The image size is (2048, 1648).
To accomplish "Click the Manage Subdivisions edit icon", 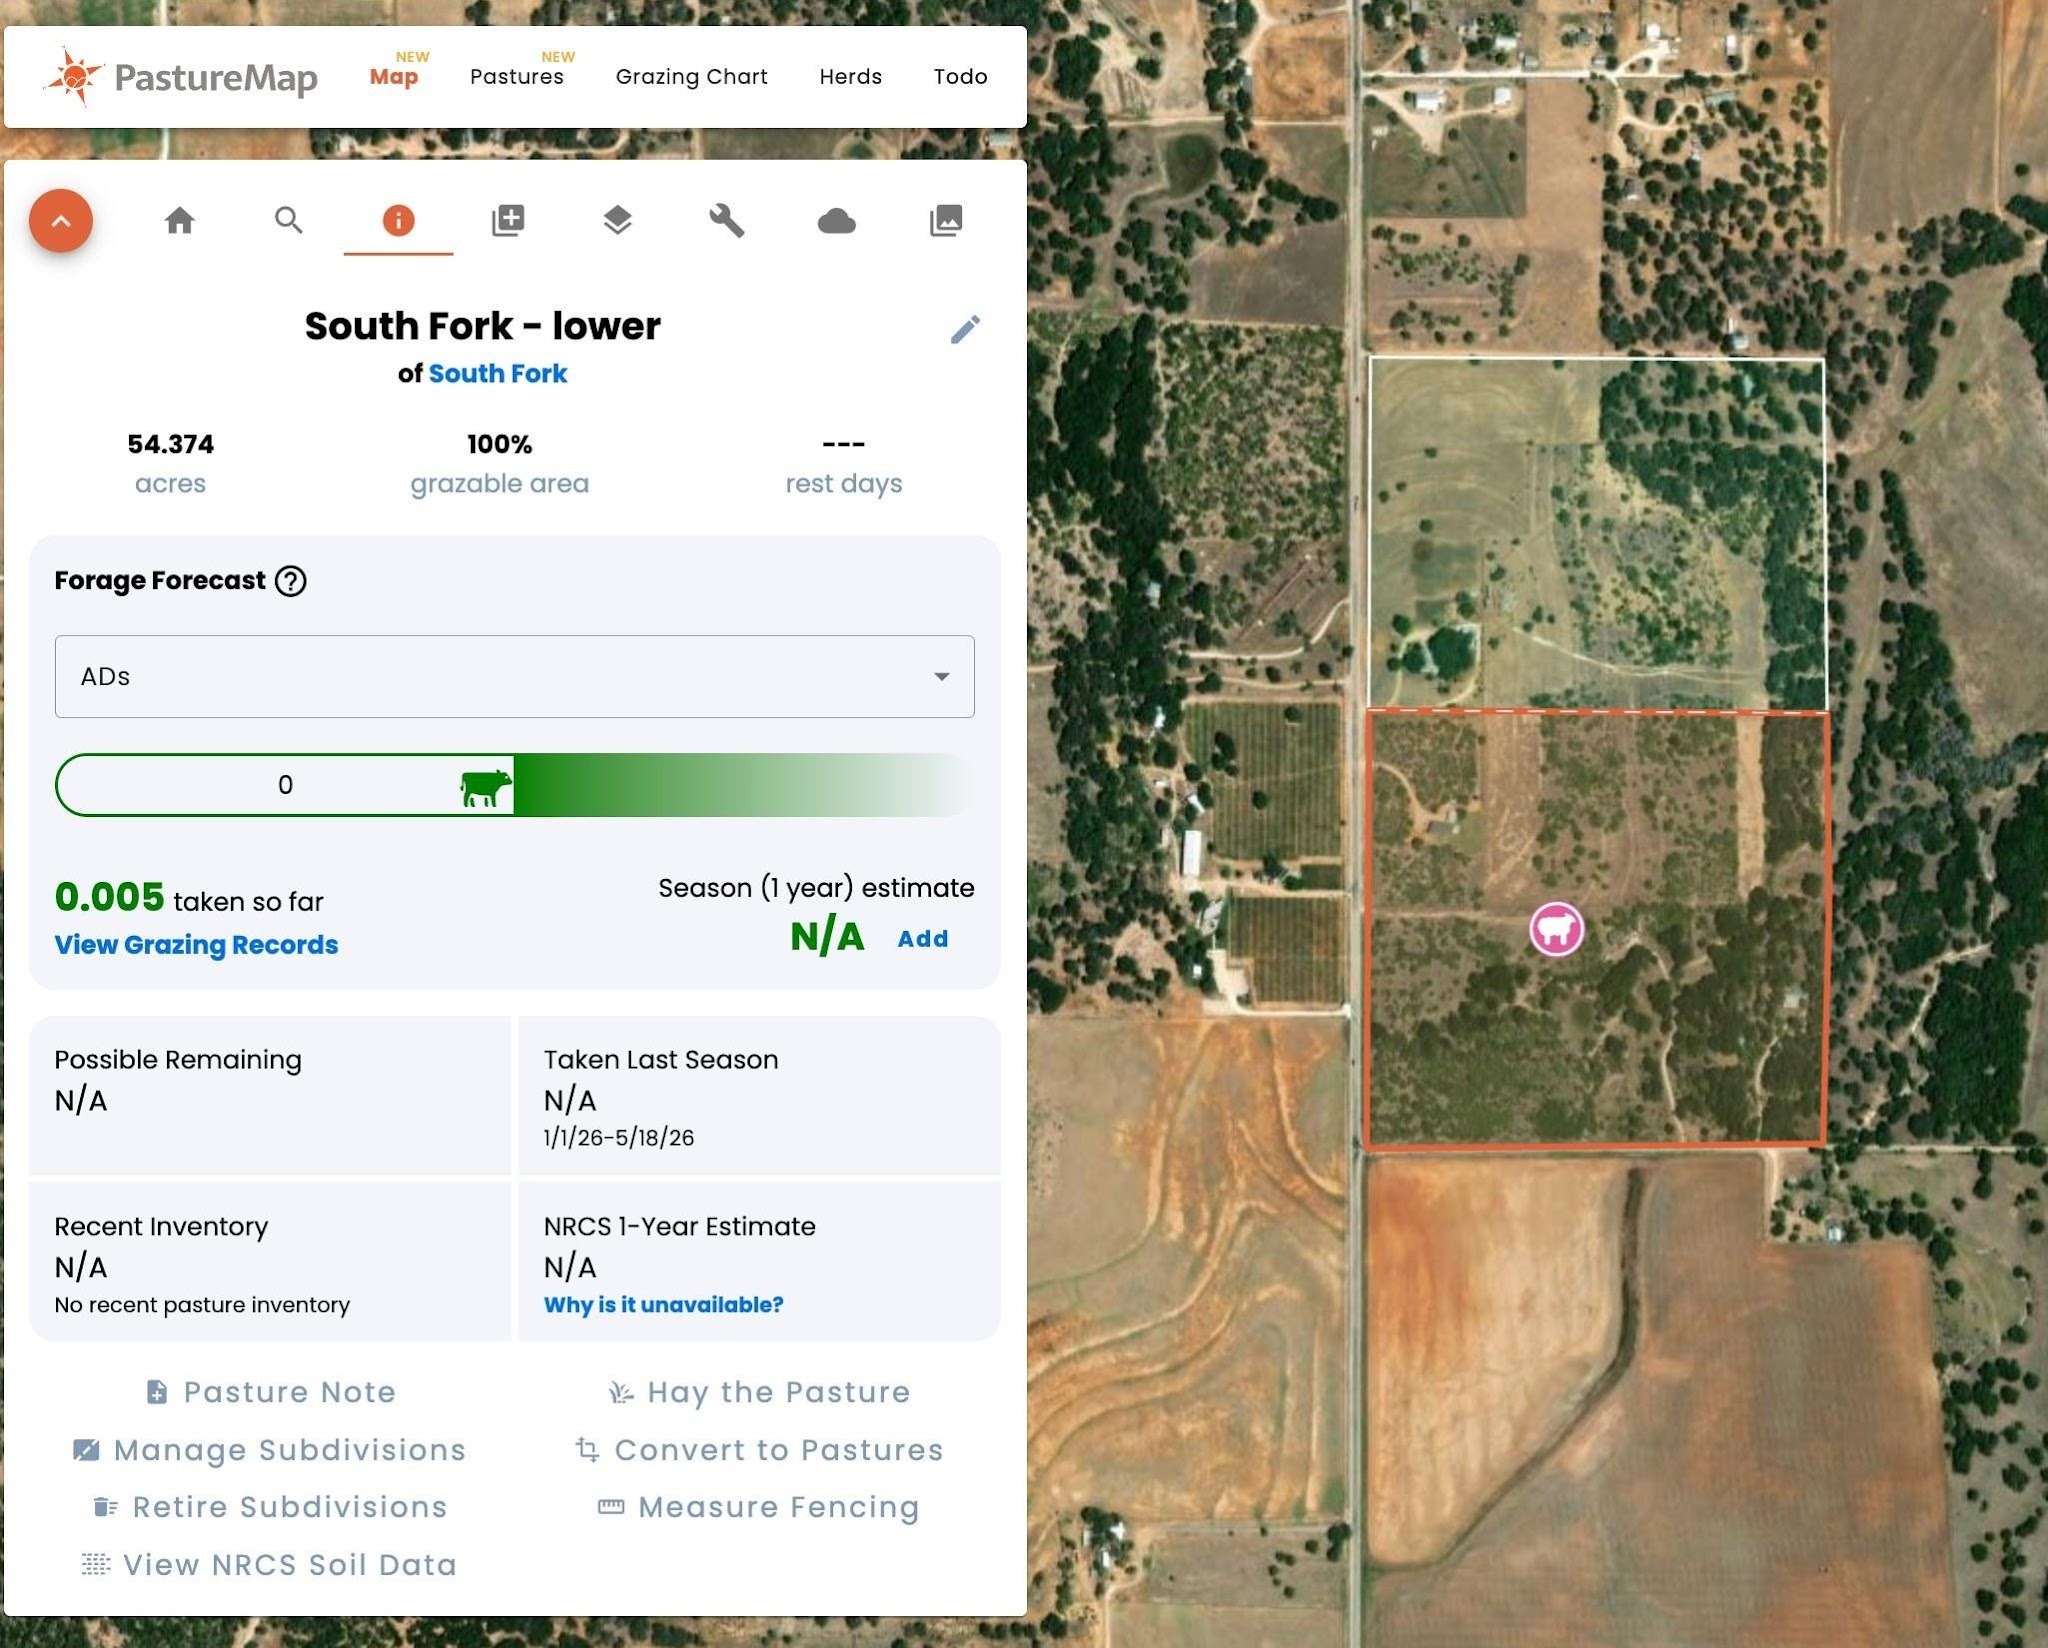I will pyautogui.click(x=86, y=1450).
